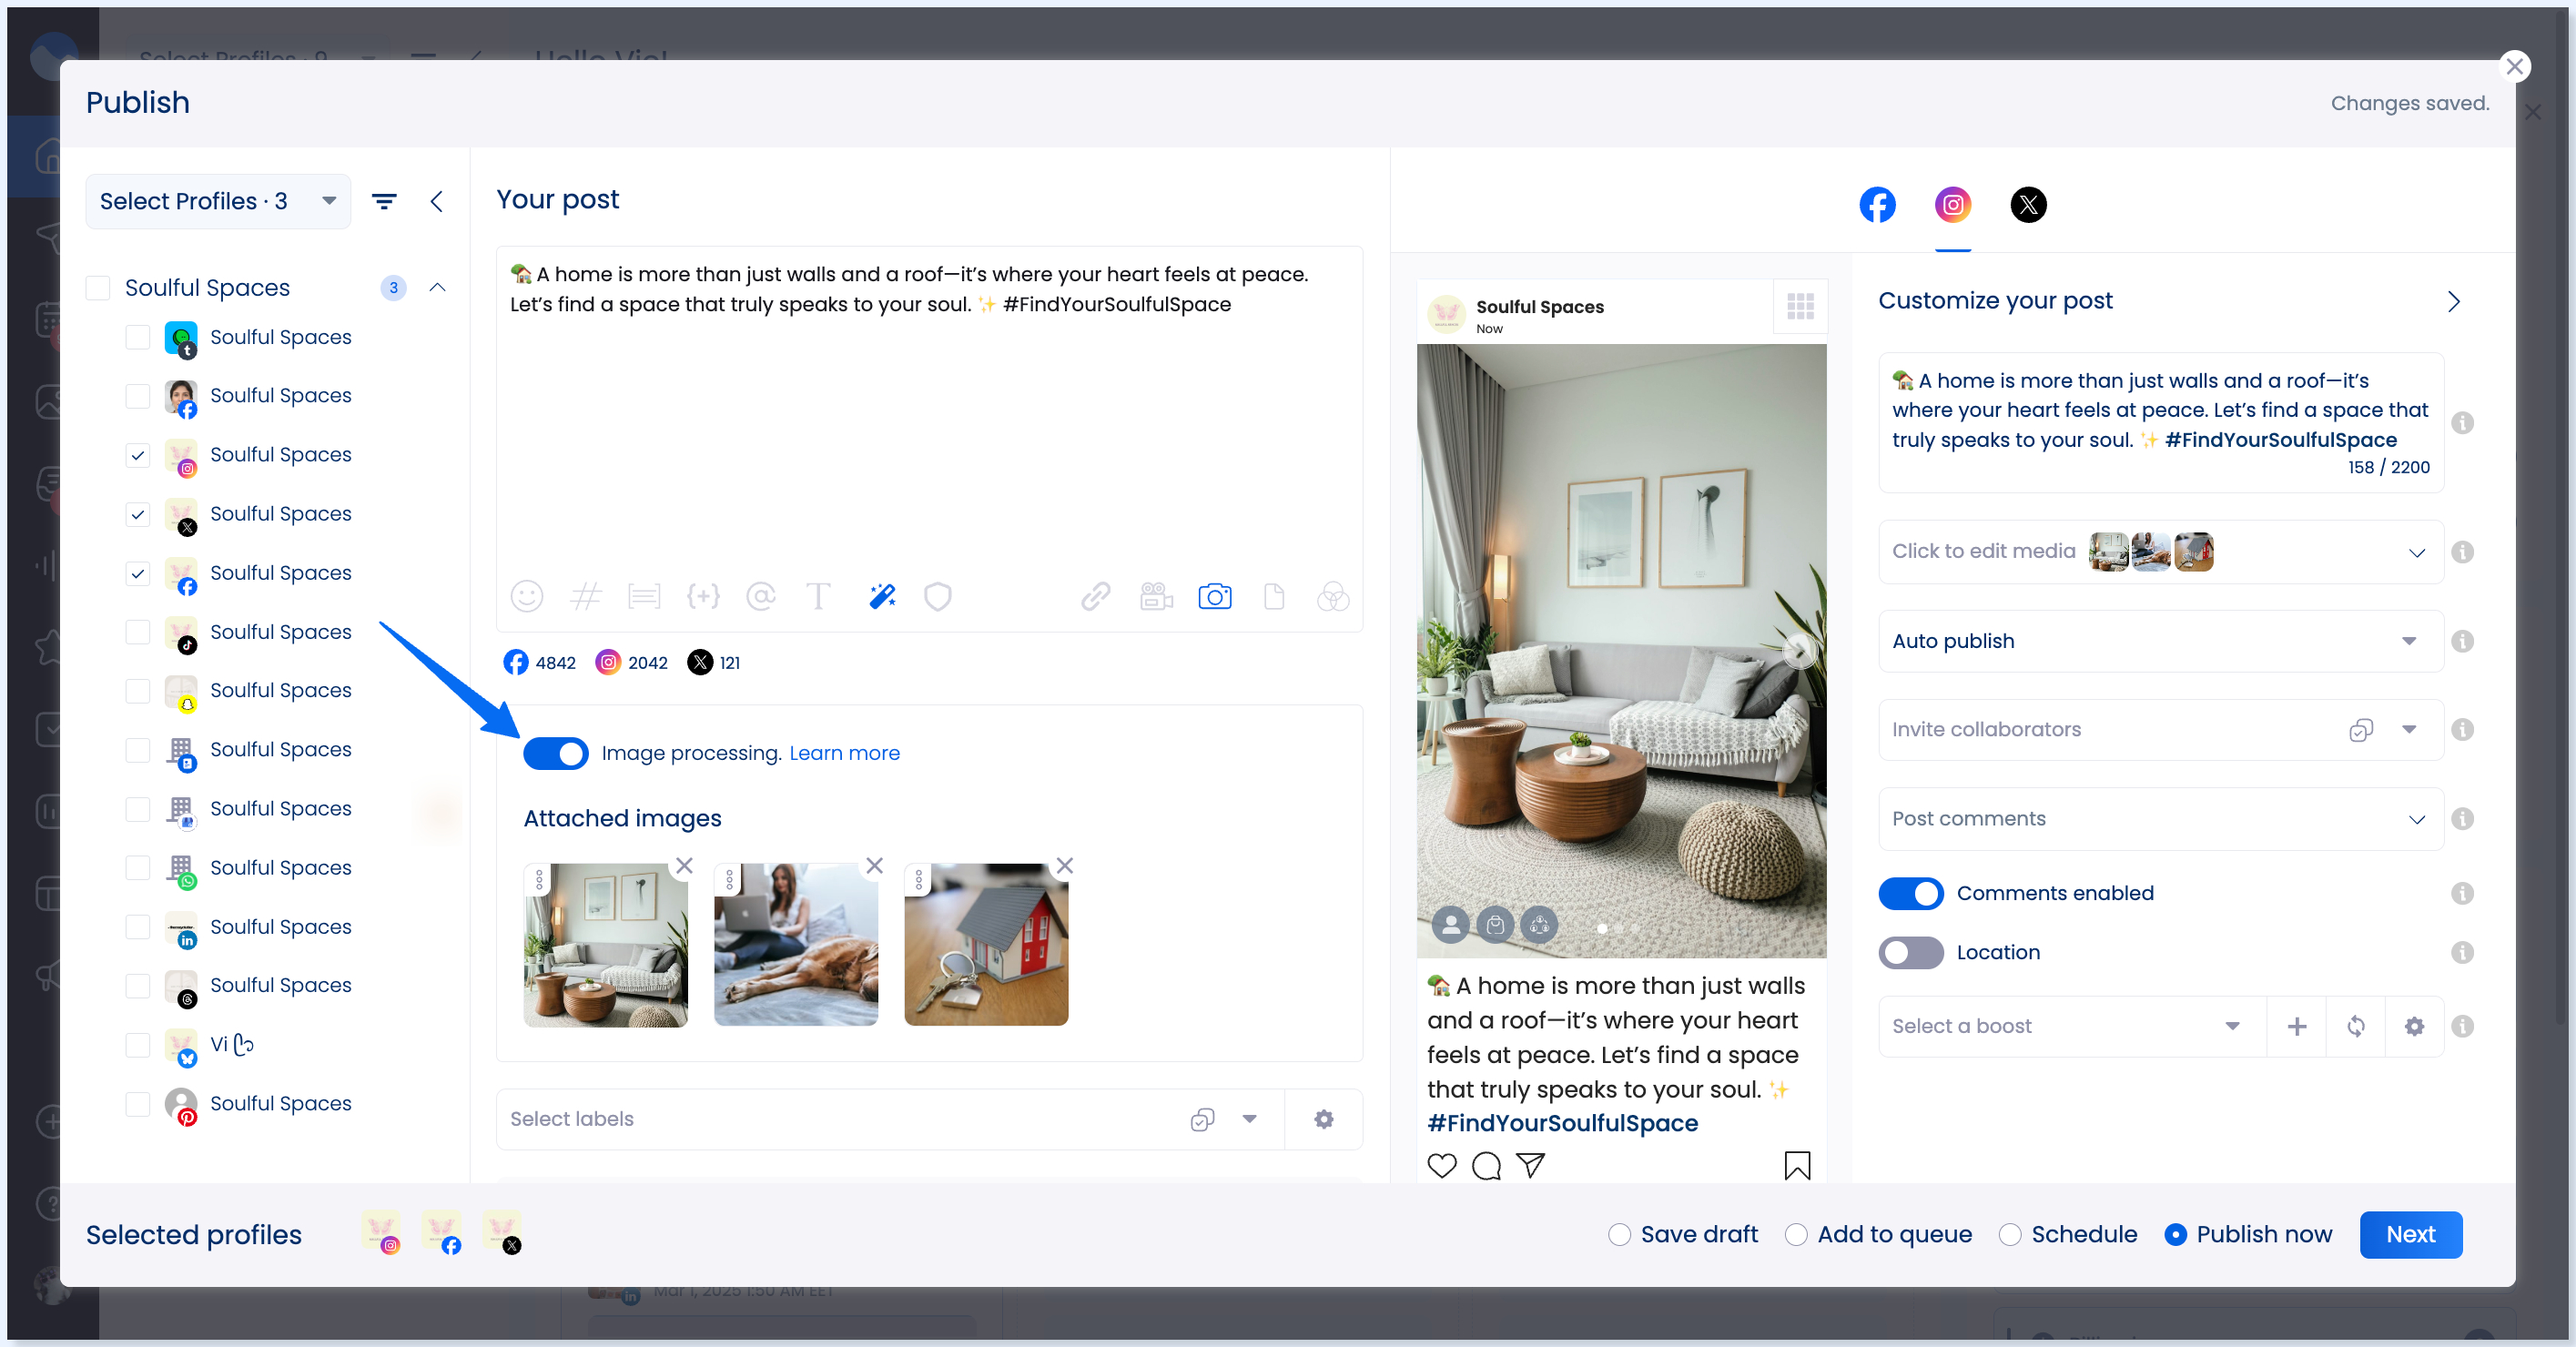2576x1347 pixels.
Task: Remove the first attached living room image
Action: pyautogui.click(x=684, y=866)
